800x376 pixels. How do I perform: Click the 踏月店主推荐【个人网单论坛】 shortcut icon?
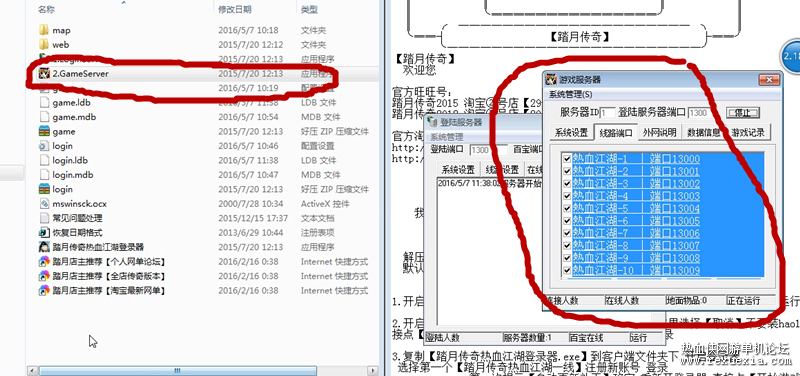pos(44,261)
